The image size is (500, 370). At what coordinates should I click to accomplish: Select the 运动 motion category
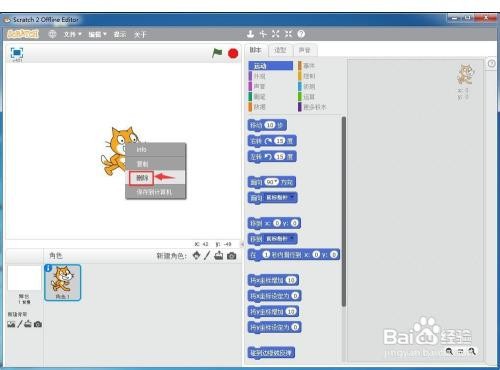271,66
